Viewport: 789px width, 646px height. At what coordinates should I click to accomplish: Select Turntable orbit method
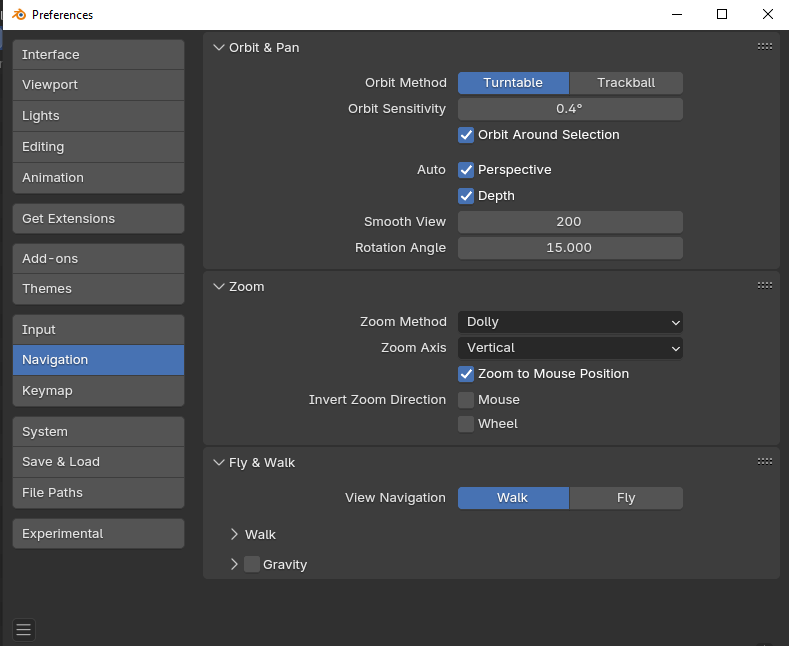coord(513,83)
